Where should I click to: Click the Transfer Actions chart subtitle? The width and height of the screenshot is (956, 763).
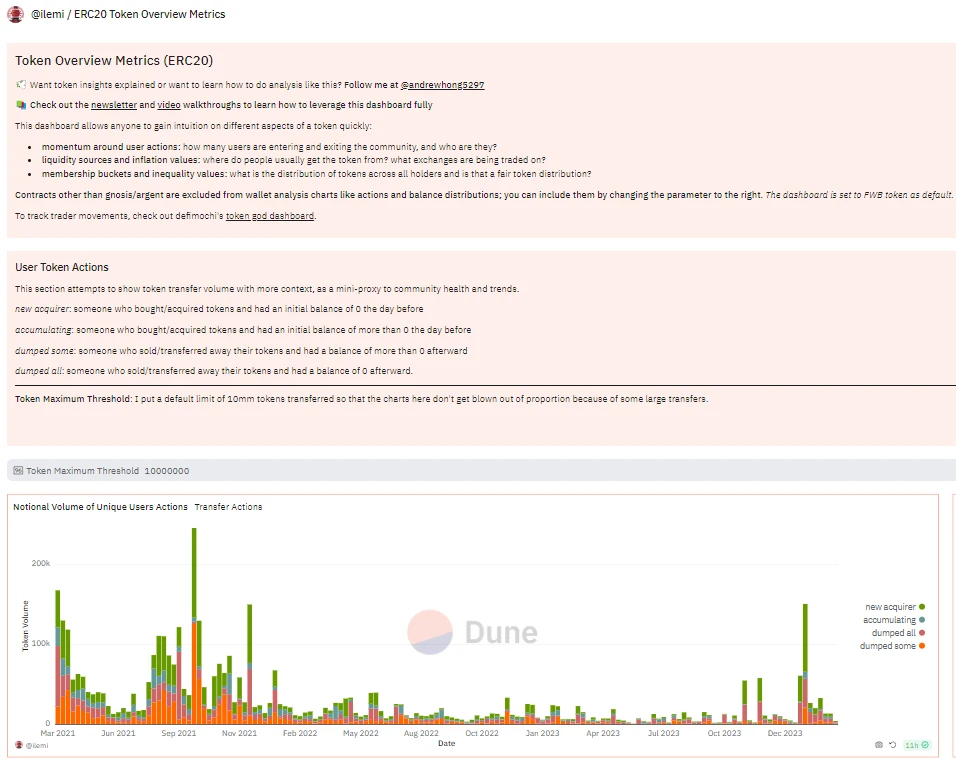pos(228,507)
